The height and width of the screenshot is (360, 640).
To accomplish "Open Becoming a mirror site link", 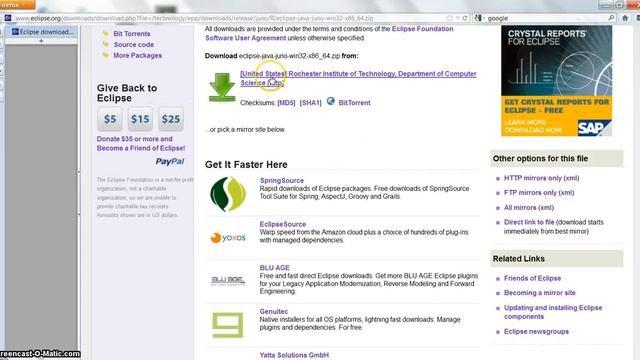I will [x=540, y=293].
